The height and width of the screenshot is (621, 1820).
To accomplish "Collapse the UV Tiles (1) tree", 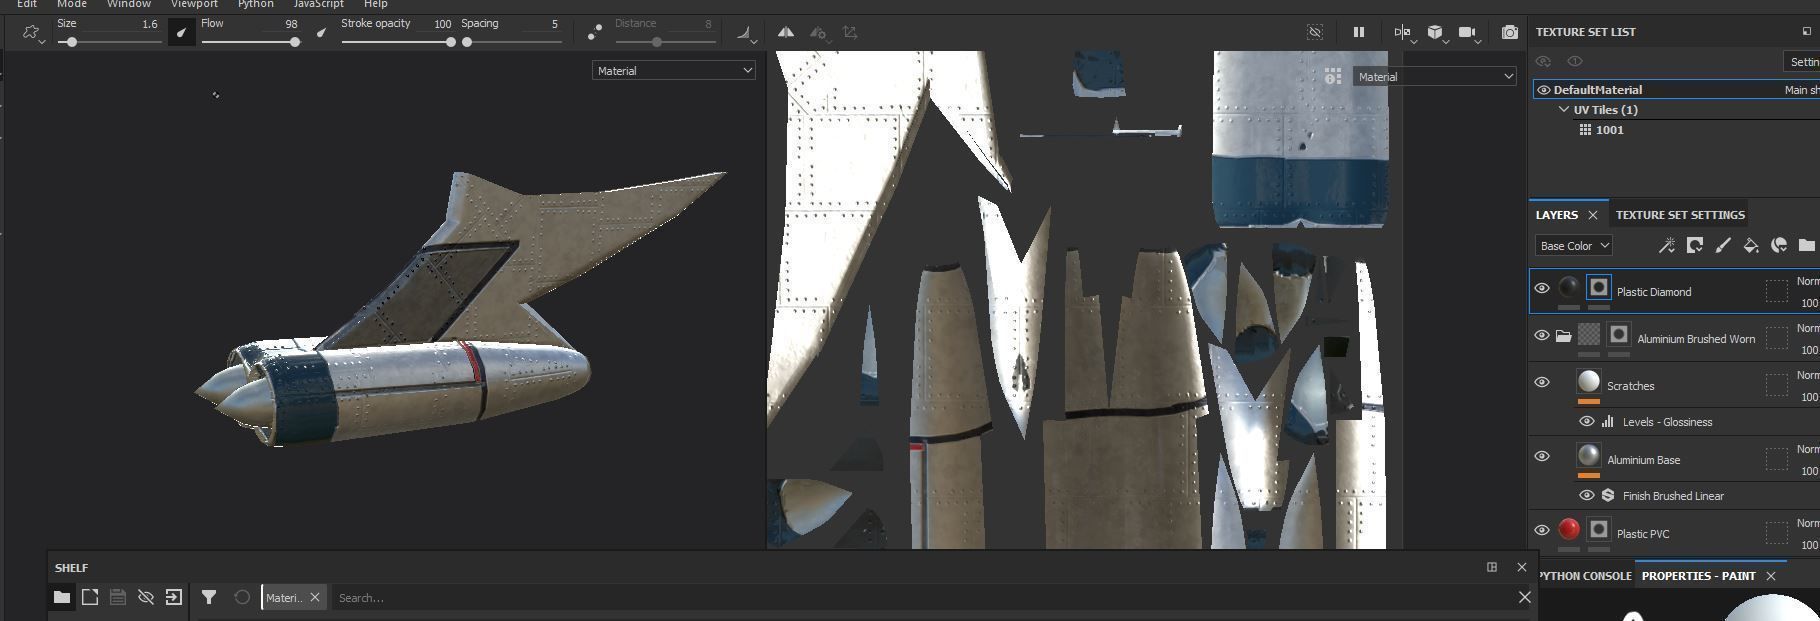I will coord(1564,110).
